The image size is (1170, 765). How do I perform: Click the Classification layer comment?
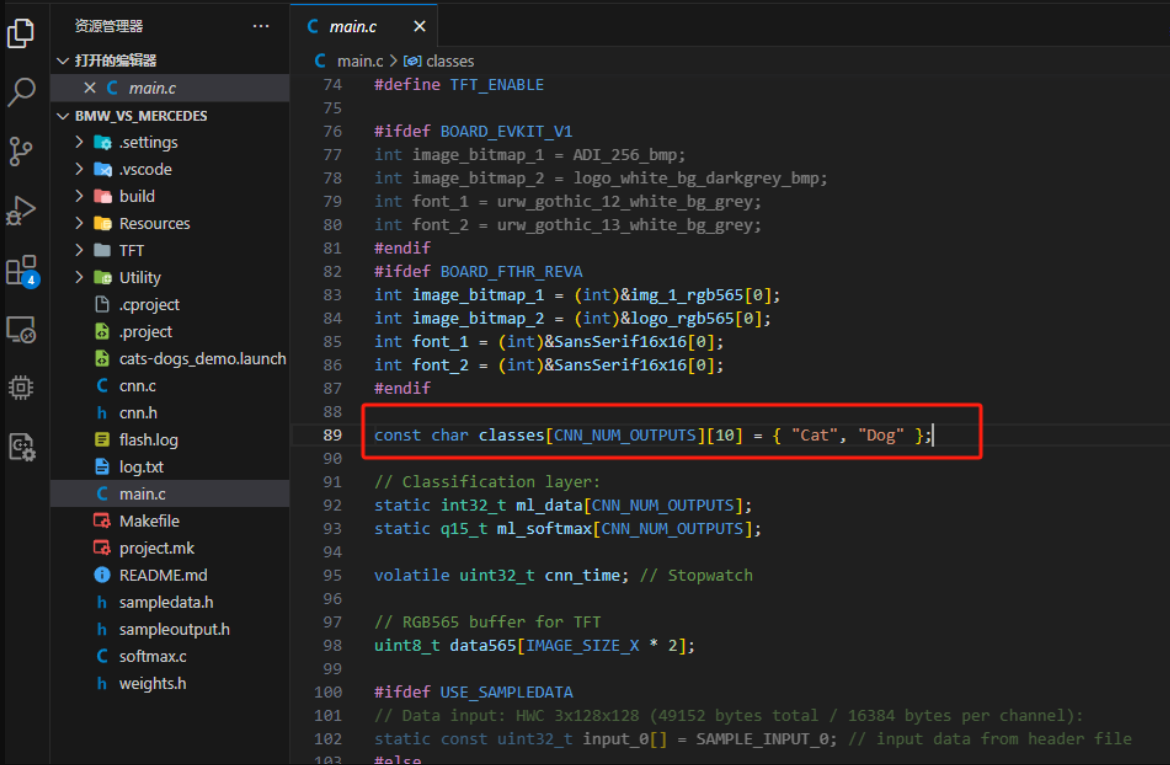coord(487,482)
